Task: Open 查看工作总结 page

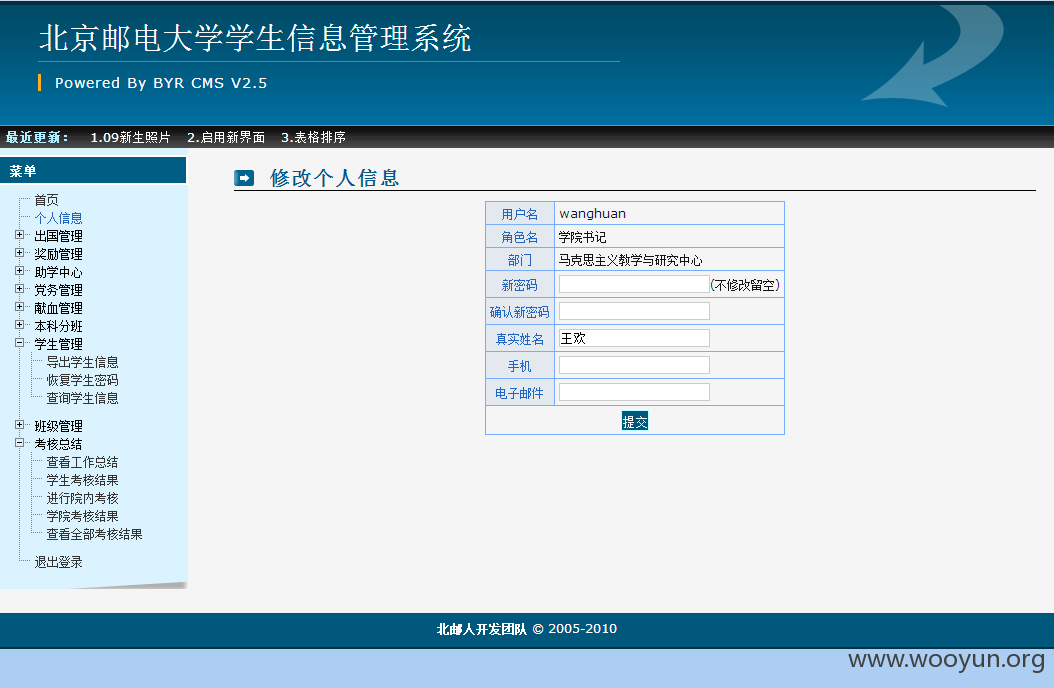Action: (x=82, y=462)
